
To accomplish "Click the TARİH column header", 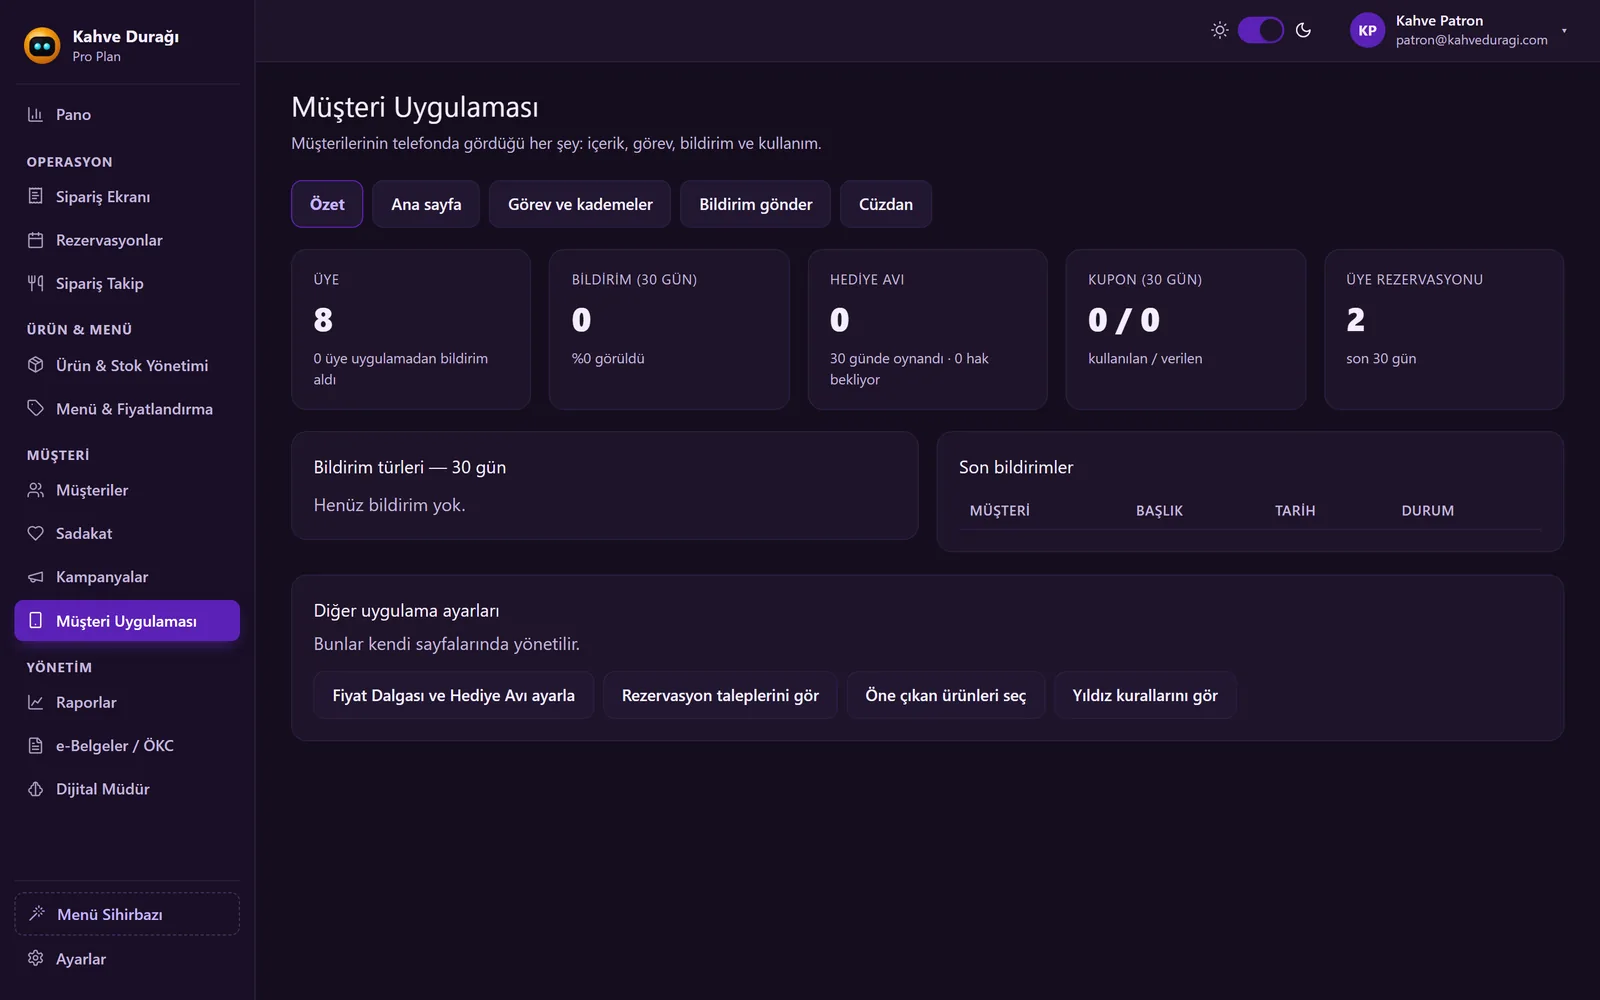I will pos(1295,510).
